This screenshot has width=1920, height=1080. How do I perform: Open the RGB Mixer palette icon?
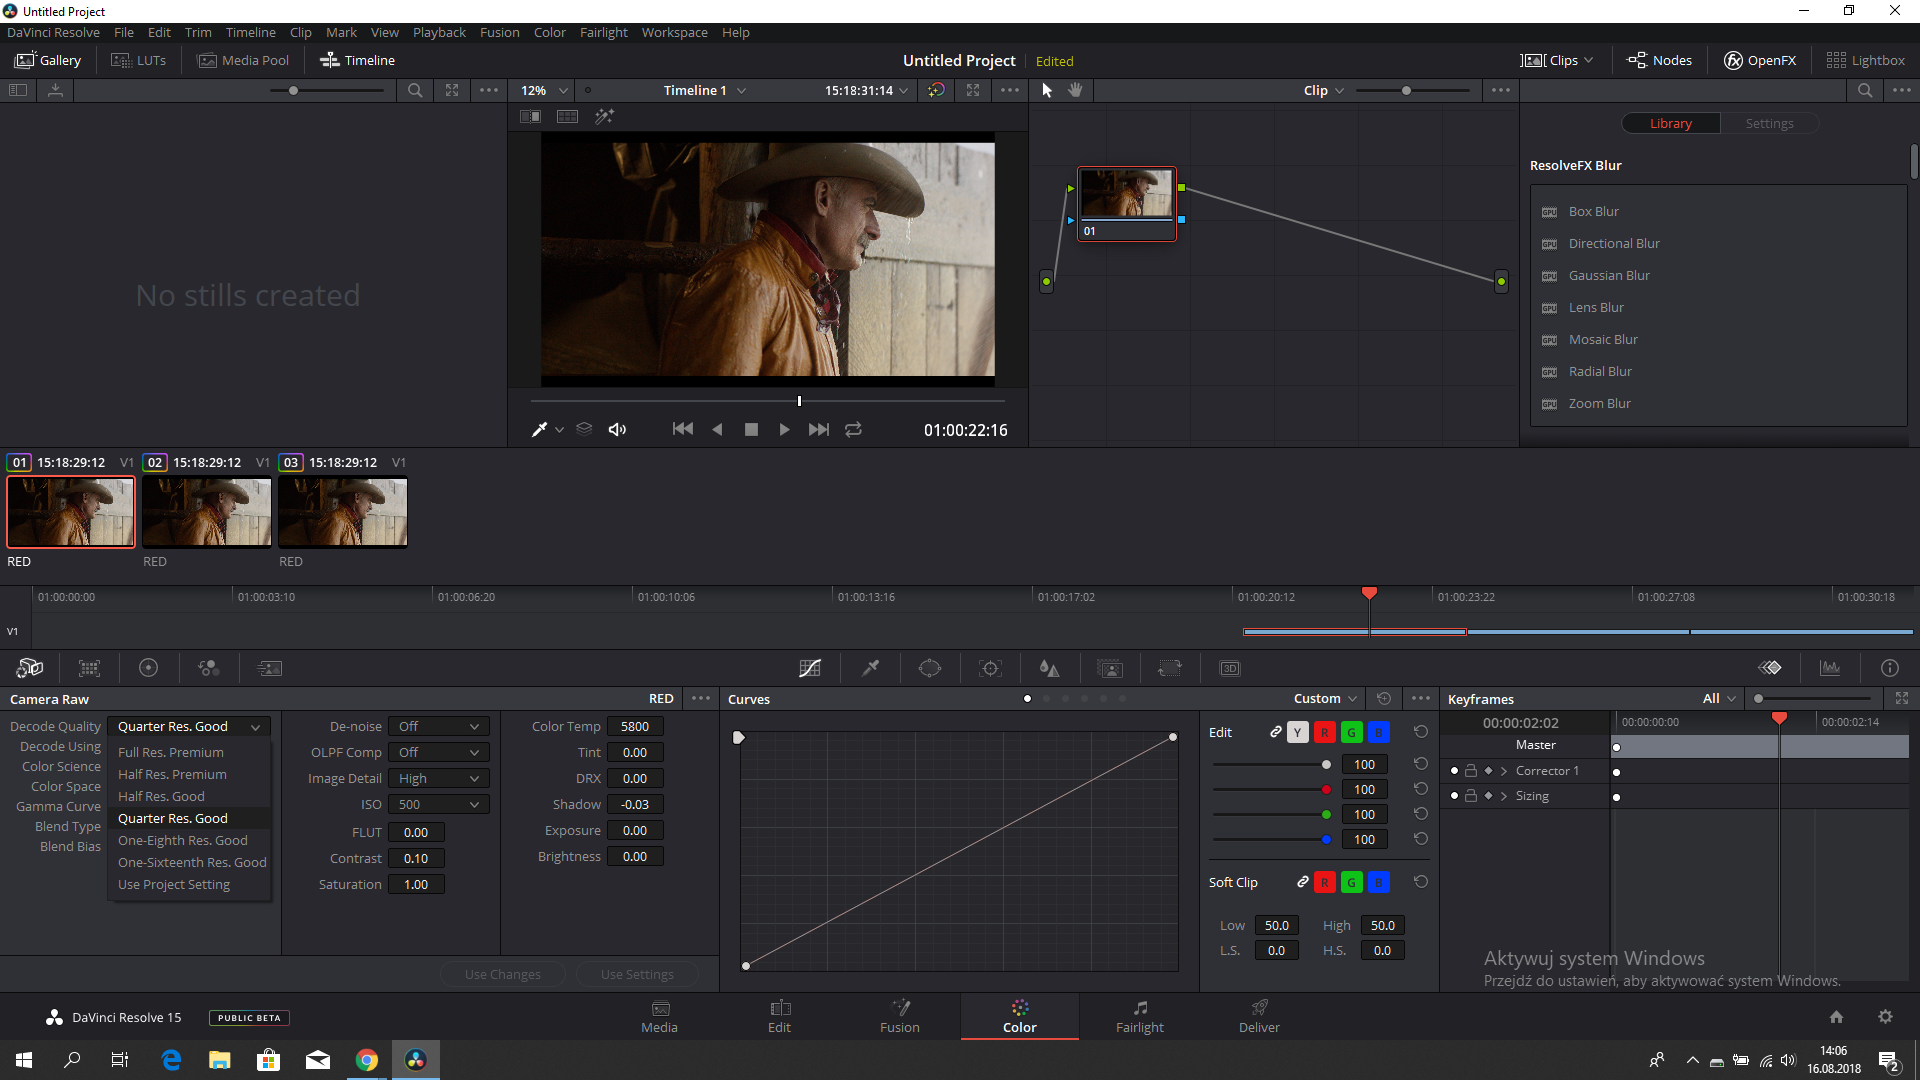click(208, 668)
